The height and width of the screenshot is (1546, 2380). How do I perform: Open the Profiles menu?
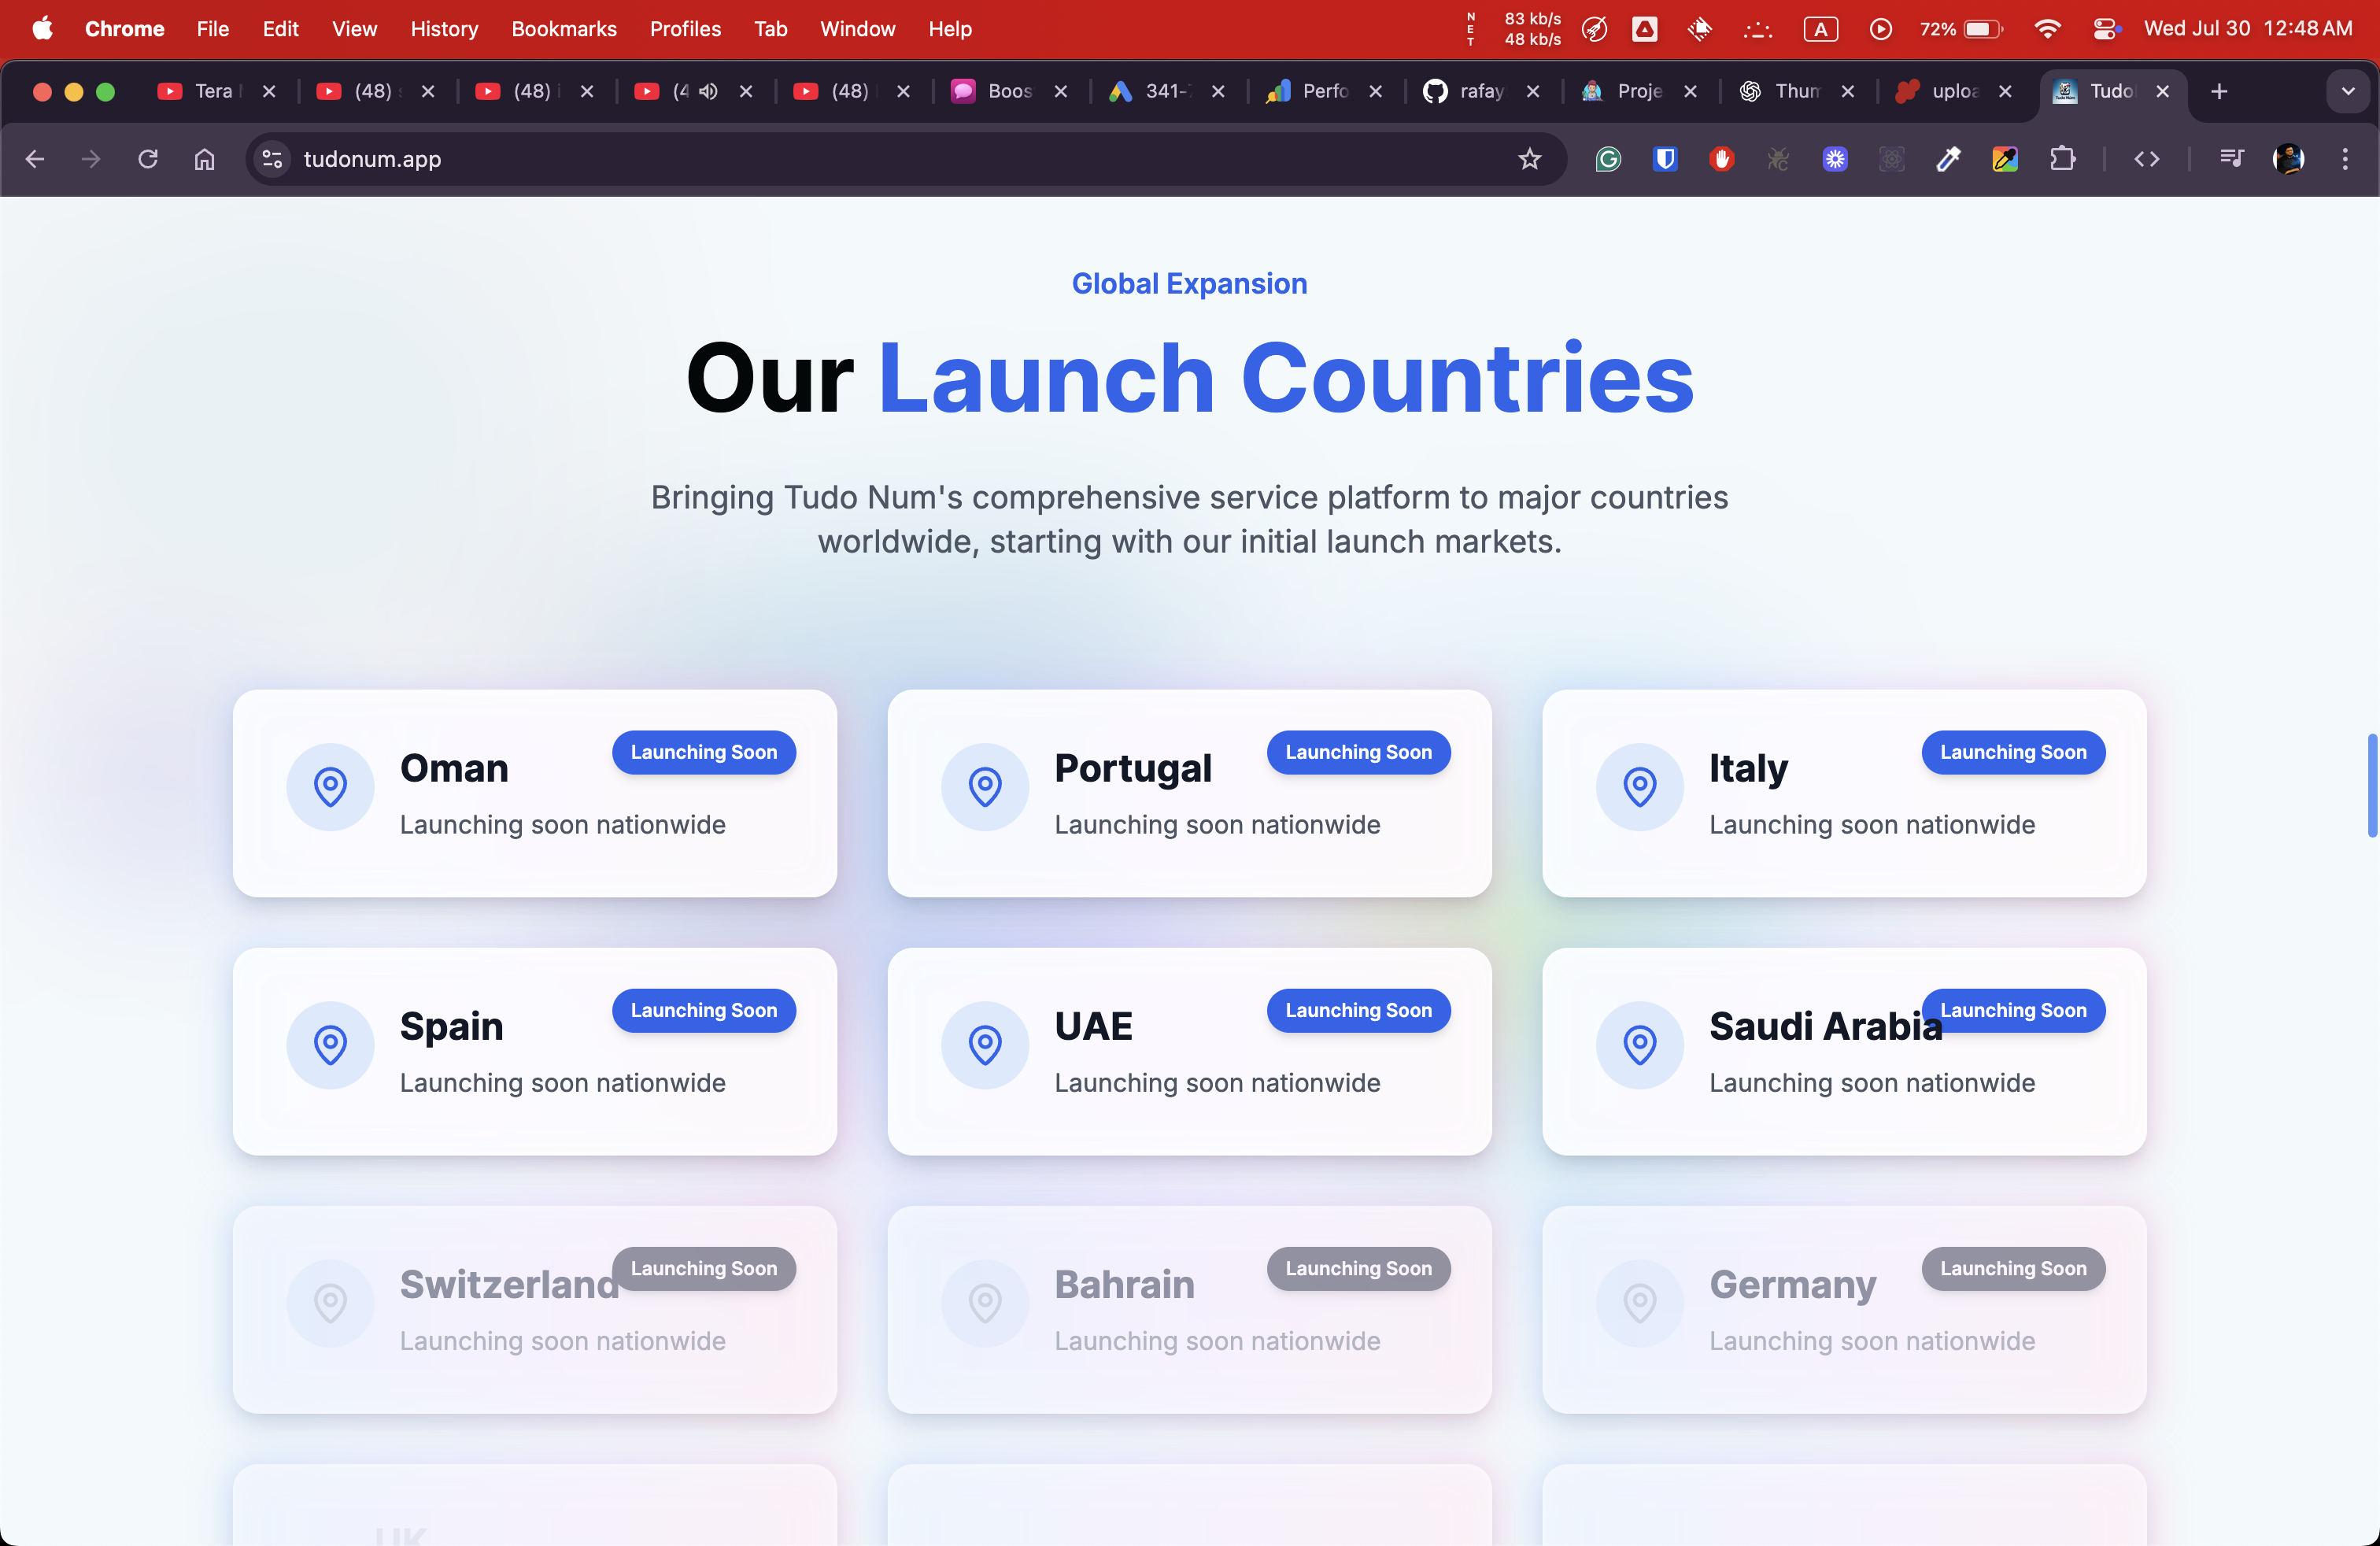pyautogui.click(x=685, y=29)
